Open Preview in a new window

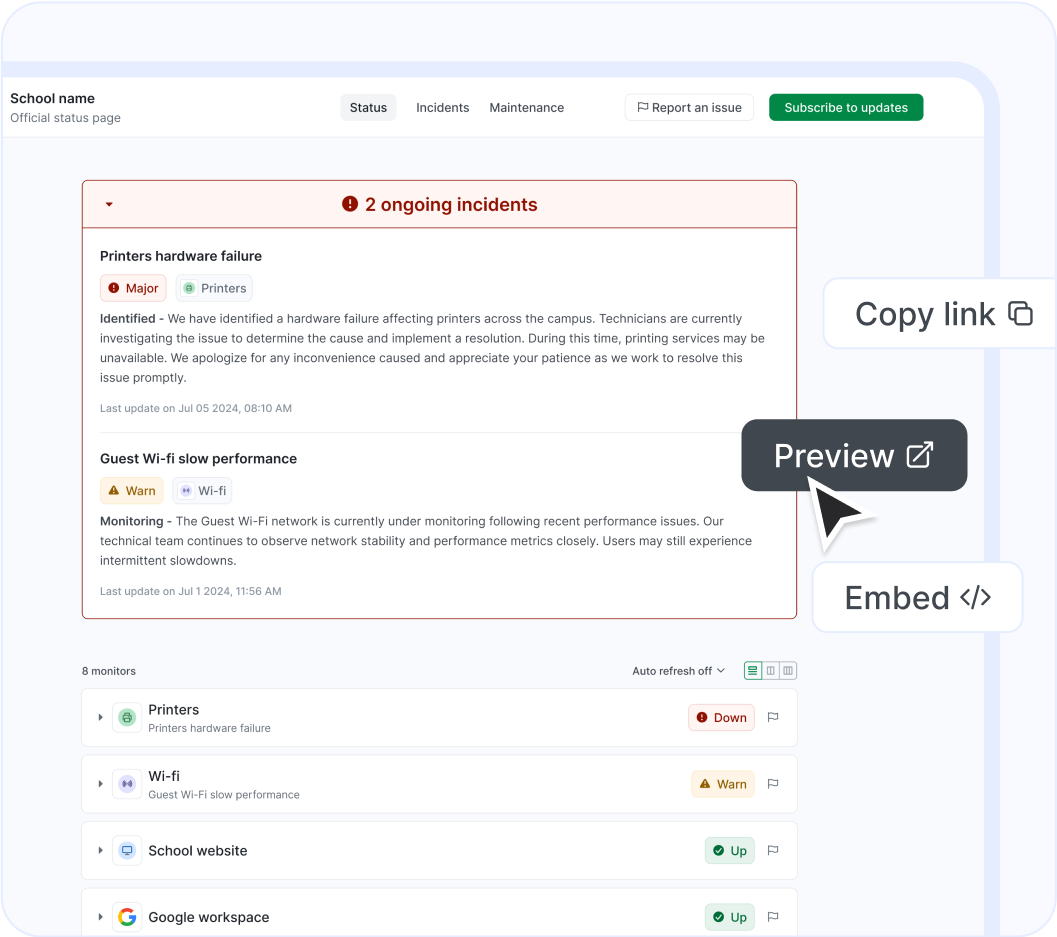853,455
